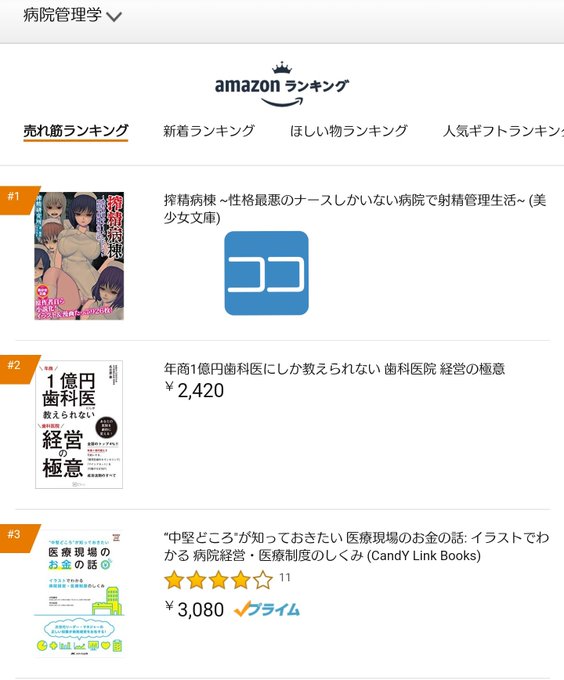Open the first-ranked book cover thumbnail

click(x=79, y=256)
